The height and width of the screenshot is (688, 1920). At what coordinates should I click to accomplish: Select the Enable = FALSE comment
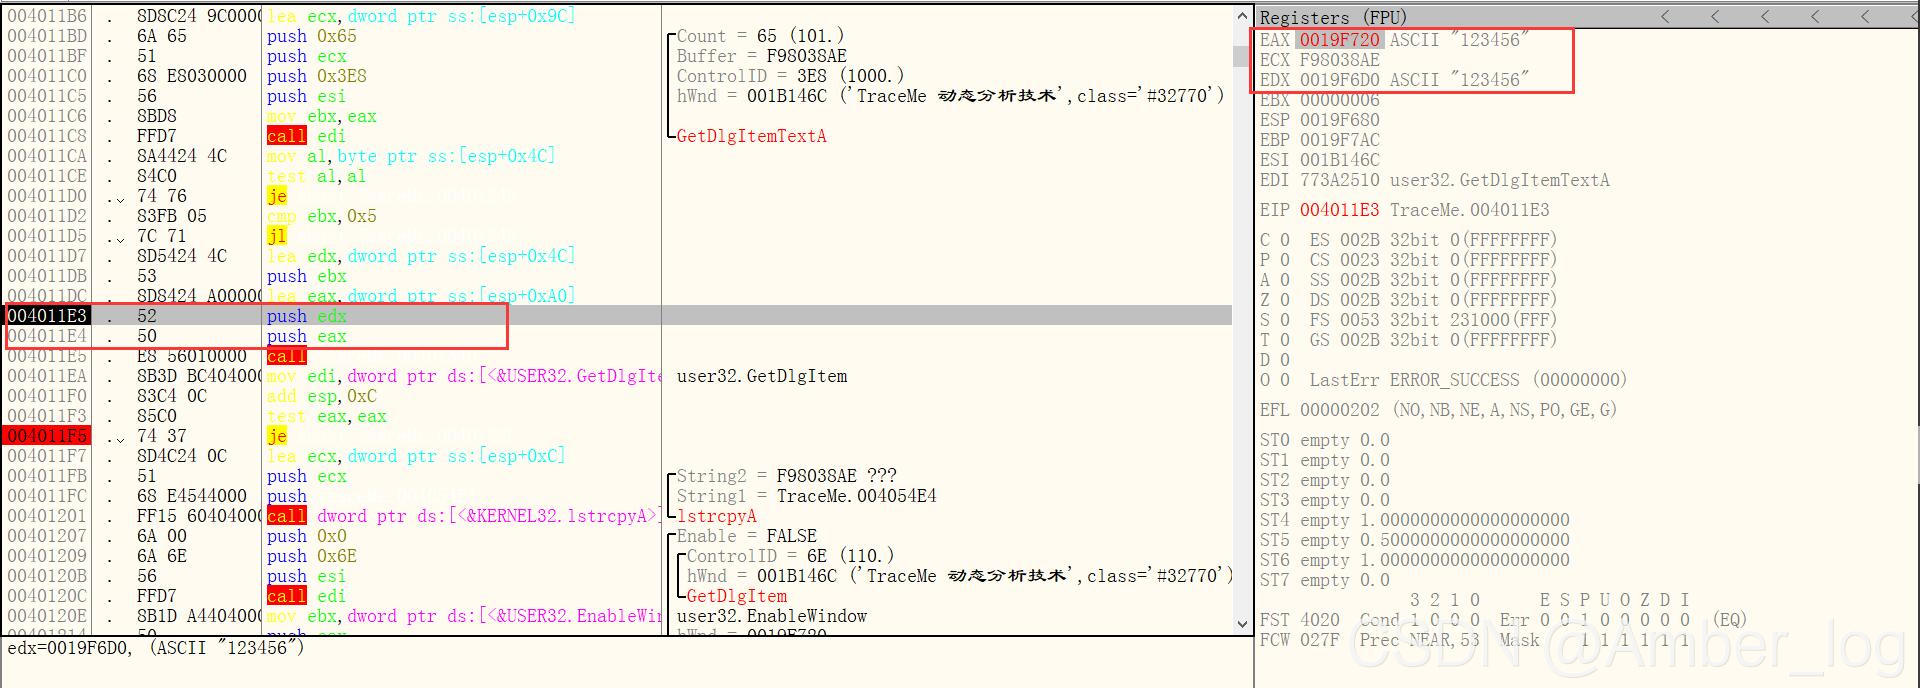746,536
